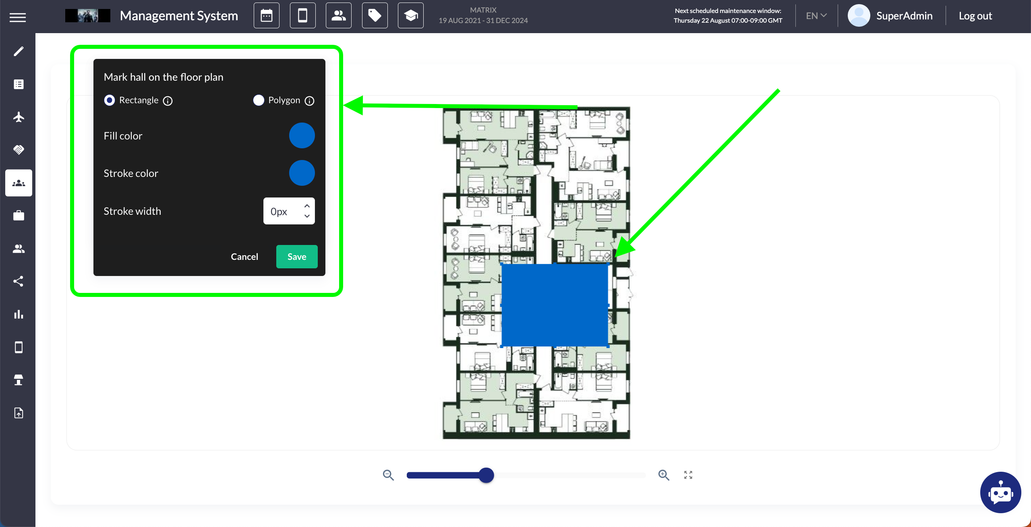Image resolution: width=1031 pixels, height=527 pixels.
Task: Open the share icon in sidebar
Action: pyautogui.click(x=18, y=282)
